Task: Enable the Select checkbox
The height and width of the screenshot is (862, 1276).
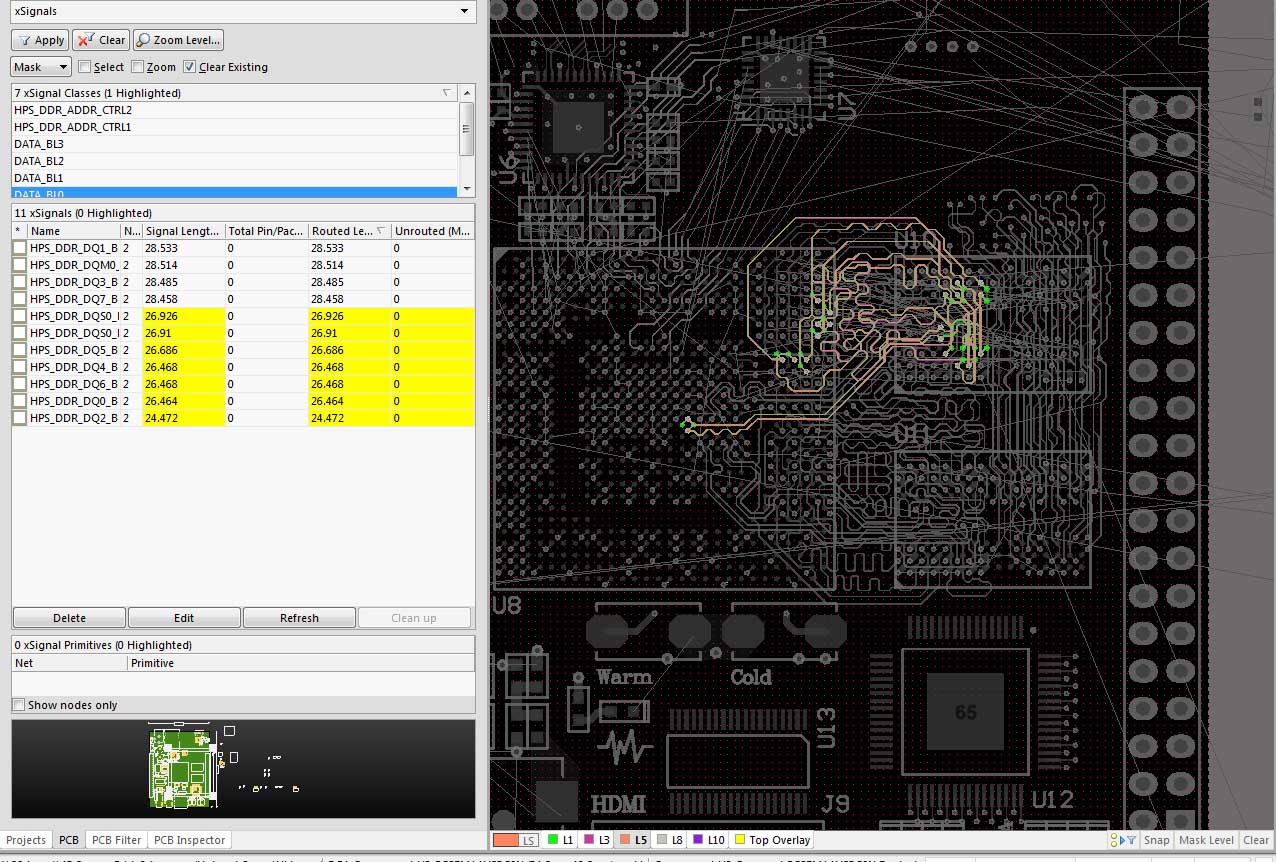Action: [x=85, y=67]
